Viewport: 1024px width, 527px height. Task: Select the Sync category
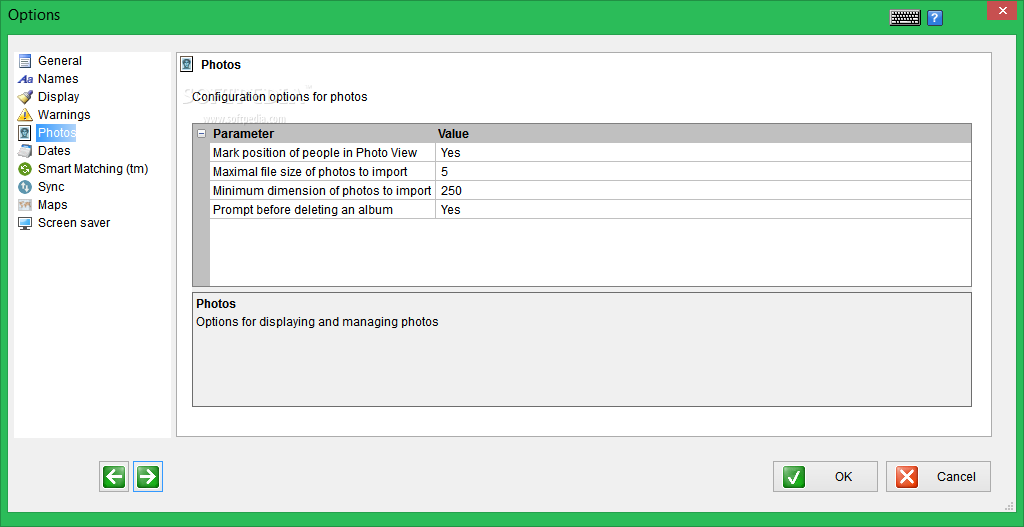[51, 187]
